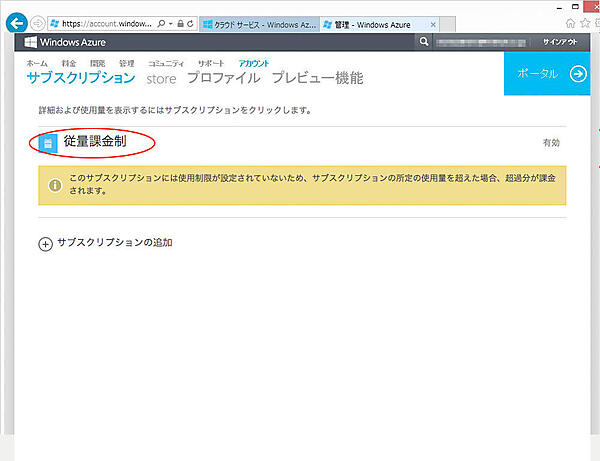Viewport: 600px width, 461px height.
Task: Click the plus icon for adding subscription
Action: click(46, 244)
